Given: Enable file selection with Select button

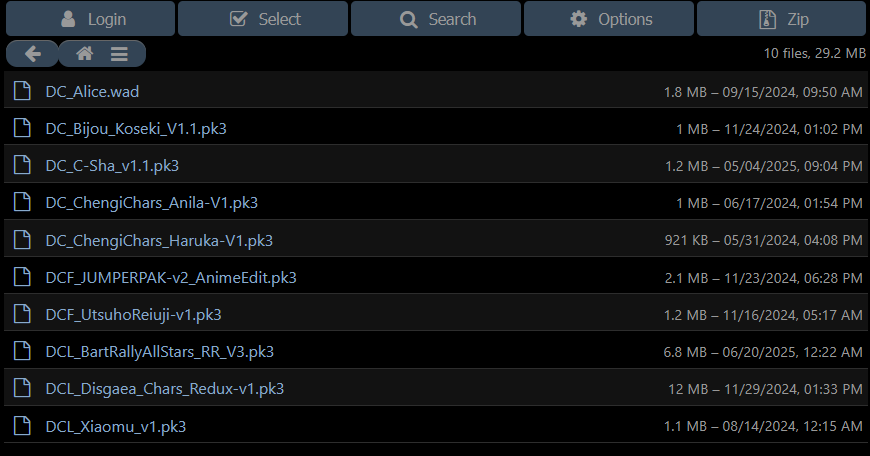Looking at the screenshot, I should [263, 19].
